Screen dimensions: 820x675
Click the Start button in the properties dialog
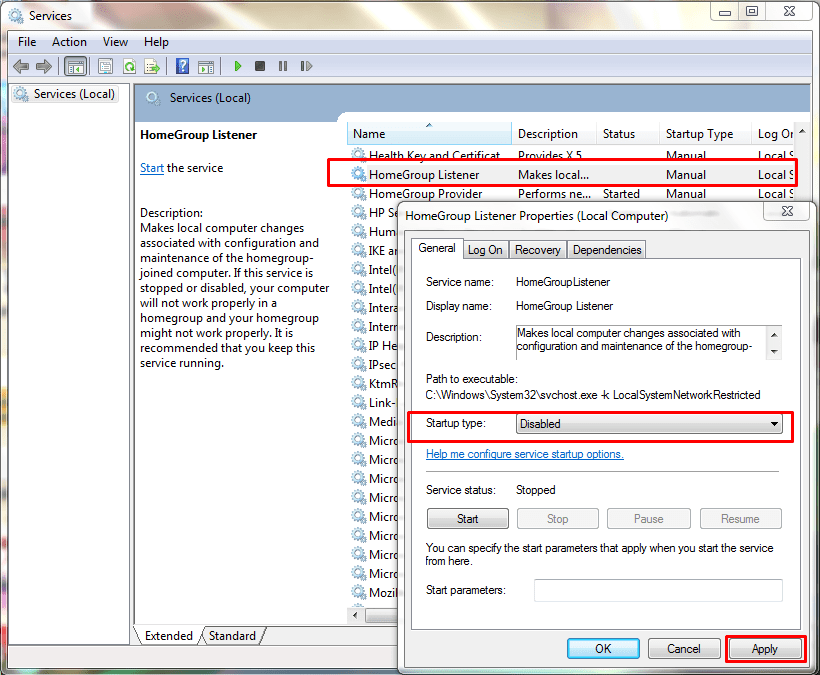tap(468, 519)
